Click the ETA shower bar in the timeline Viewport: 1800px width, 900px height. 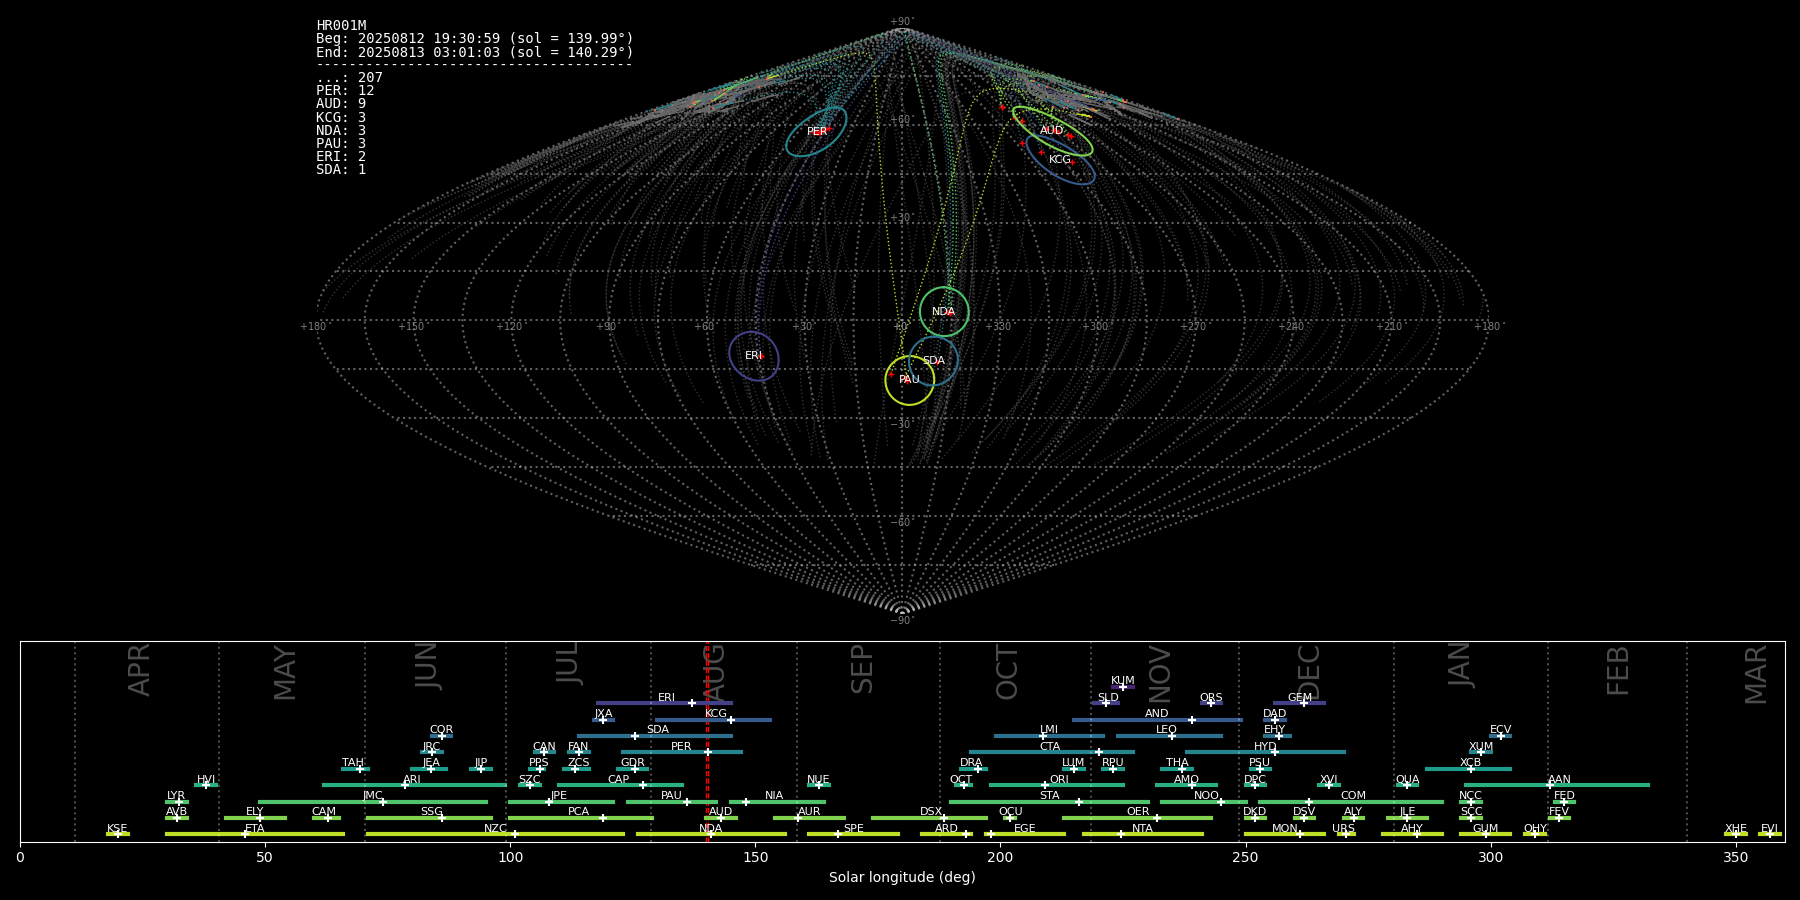255,834
